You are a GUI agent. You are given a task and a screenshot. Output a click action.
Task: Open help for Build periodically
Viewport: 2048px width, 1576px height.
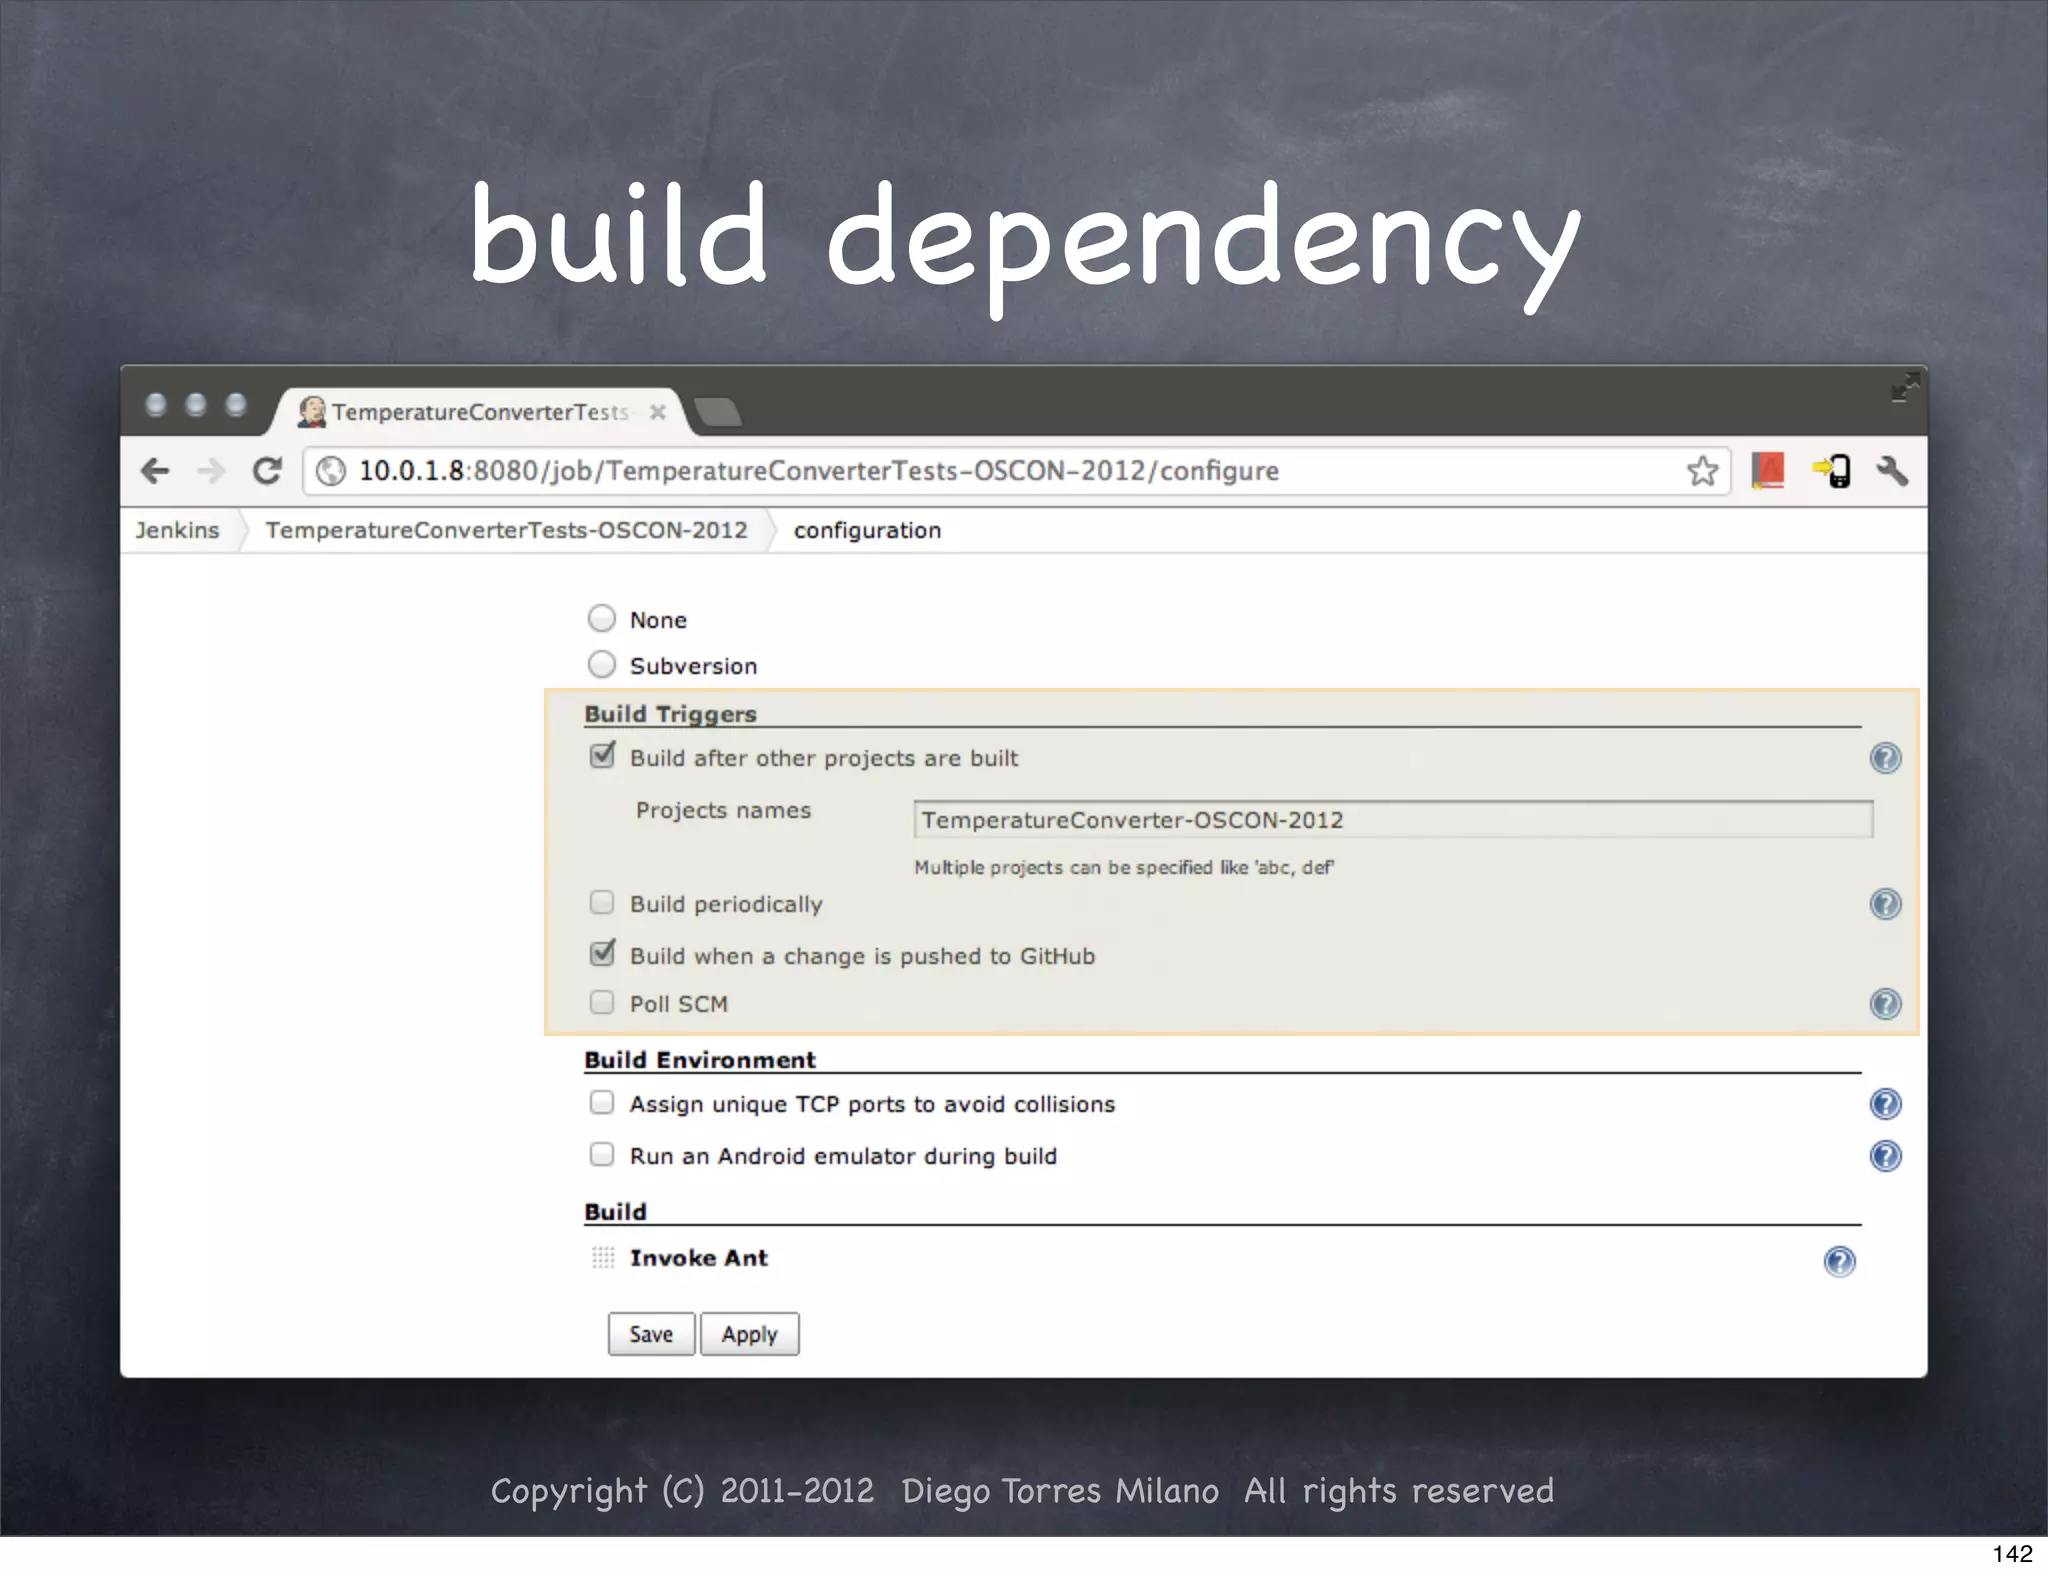(1885, 904)
